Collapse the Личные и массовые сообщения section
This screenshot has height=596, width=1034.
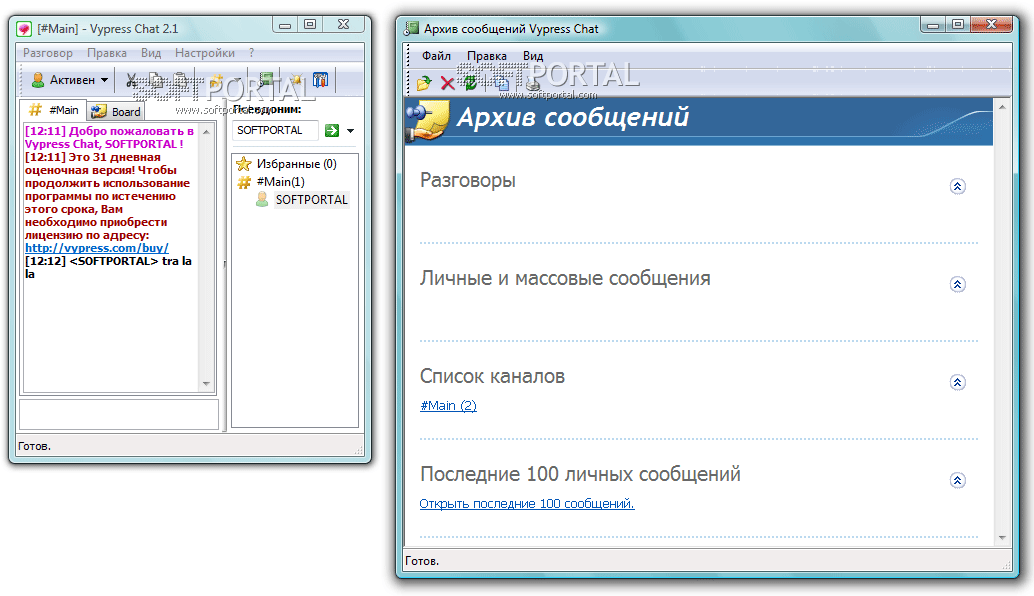point(958,284)
